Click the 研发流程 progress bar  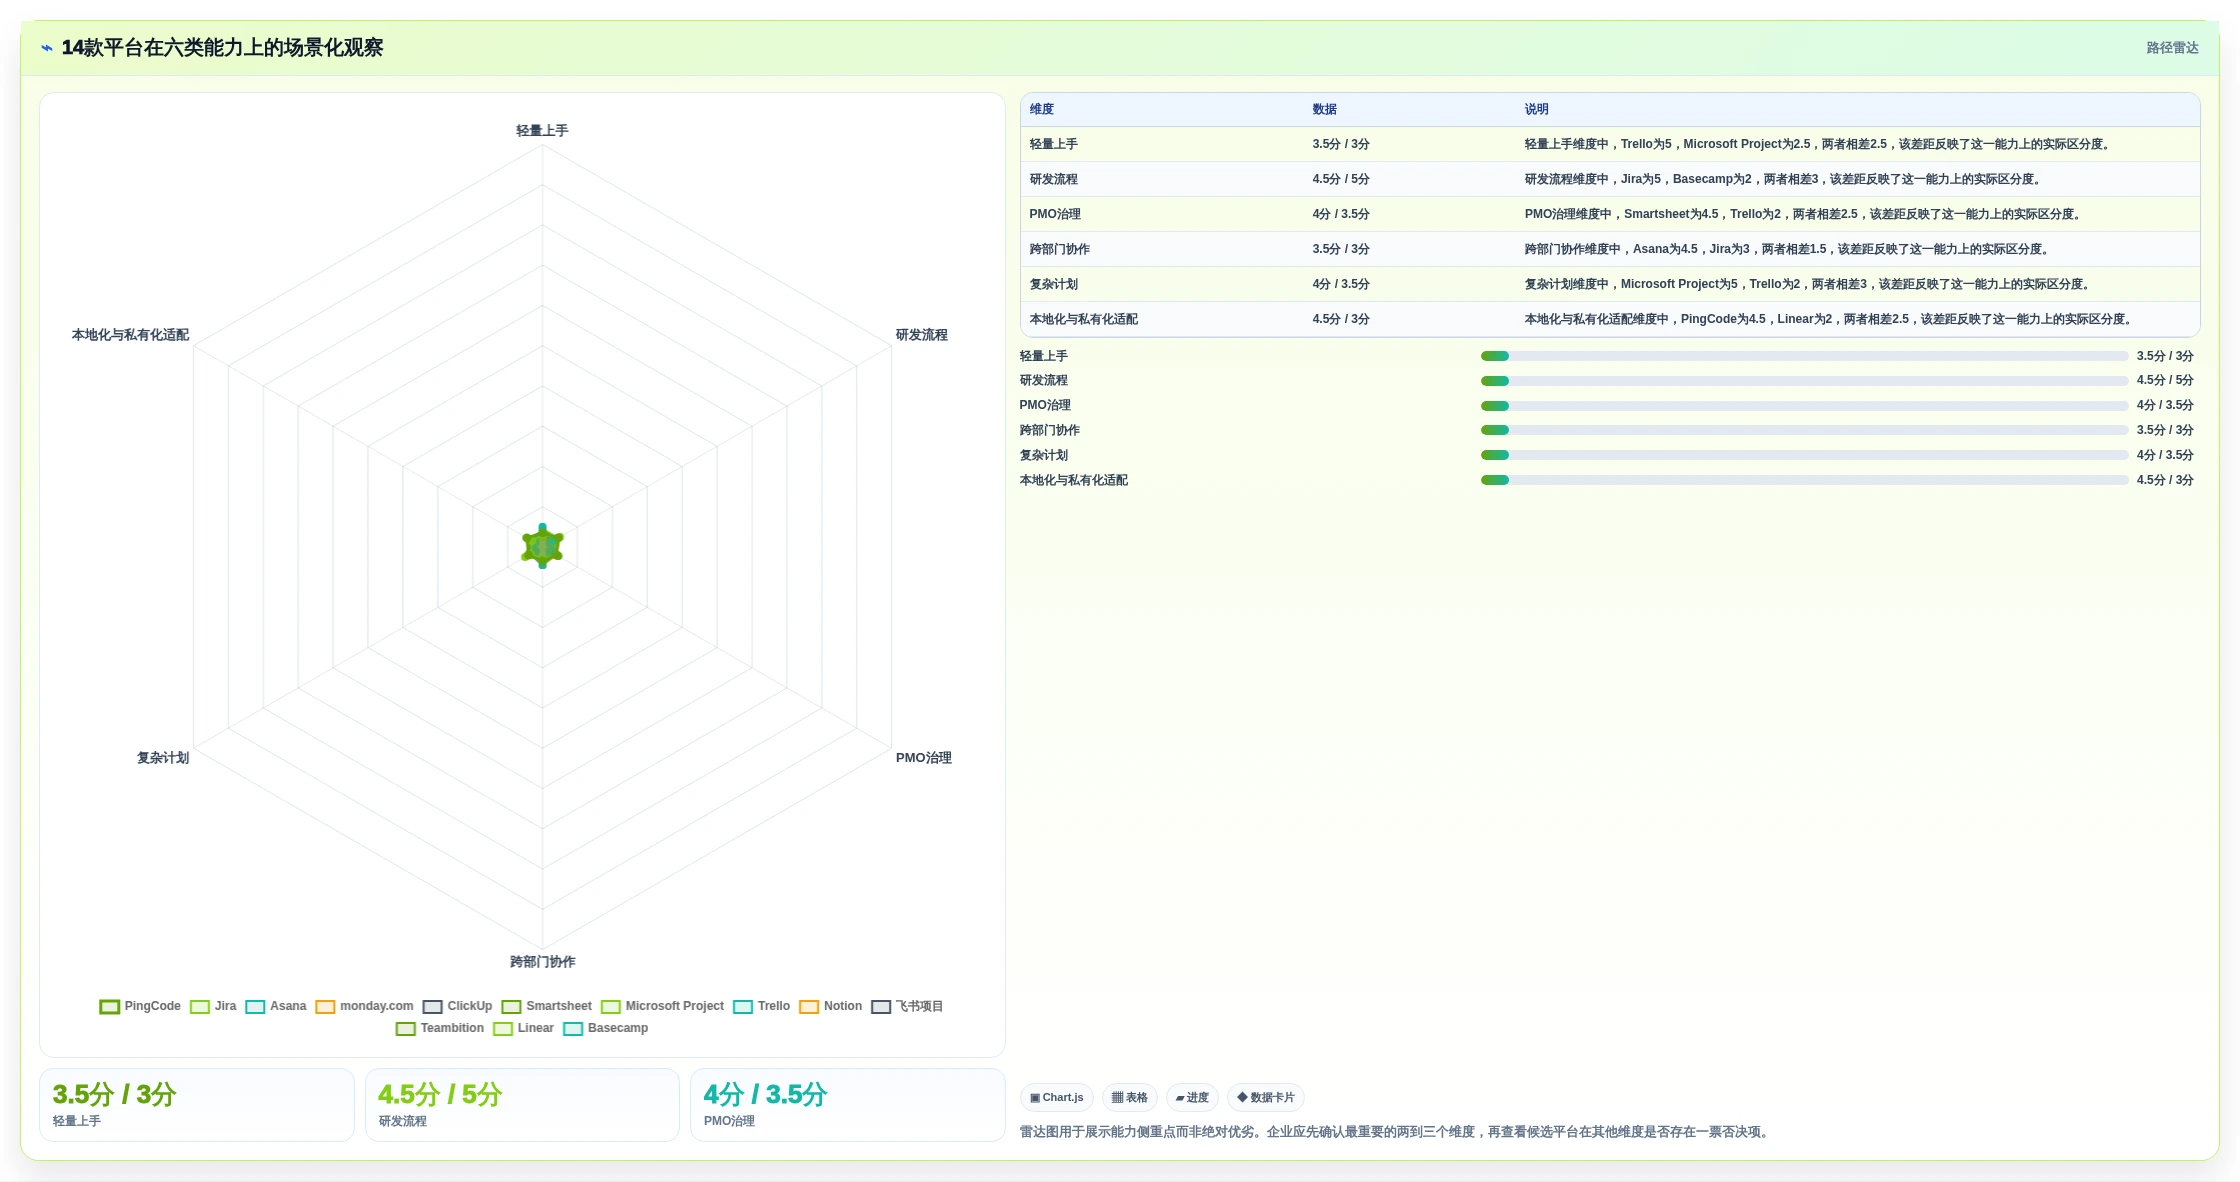click(1804, 381)
